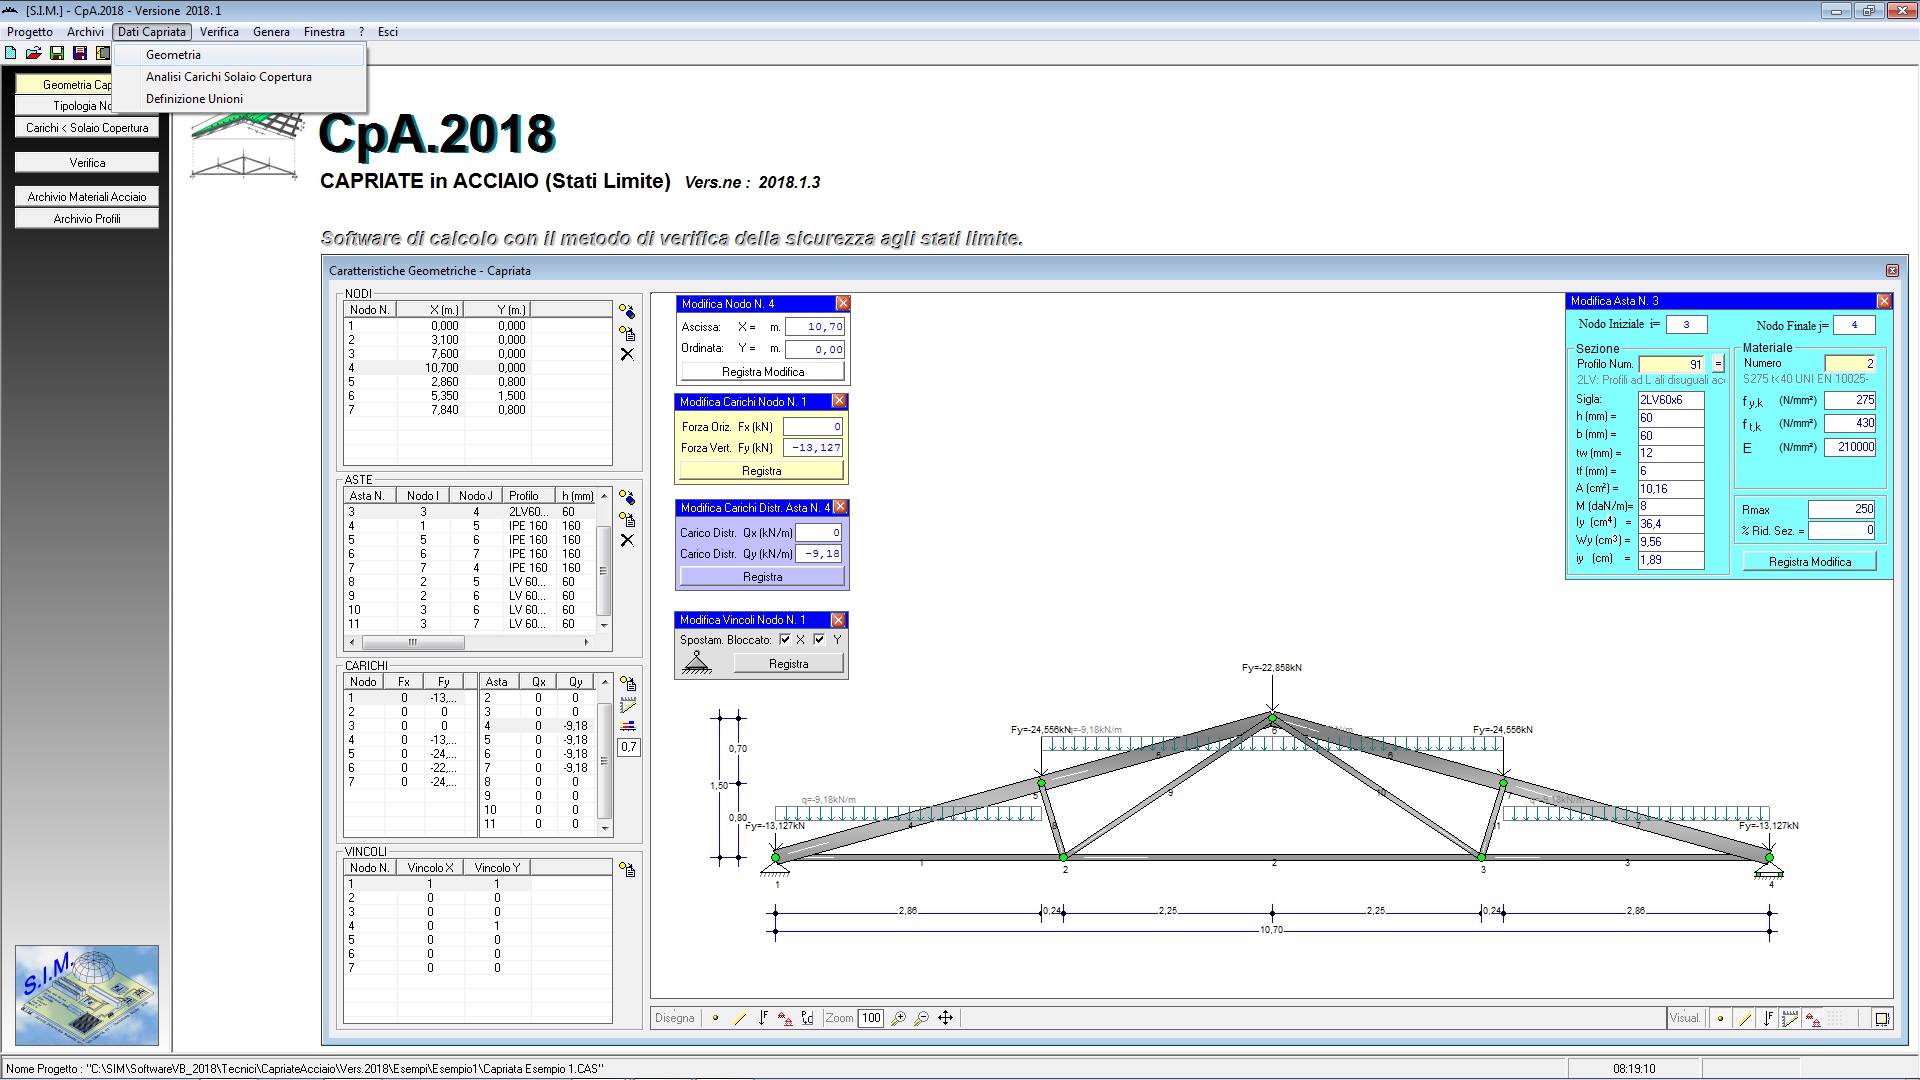Click the ASTE list scroll down arrow

tap(603, 625)
